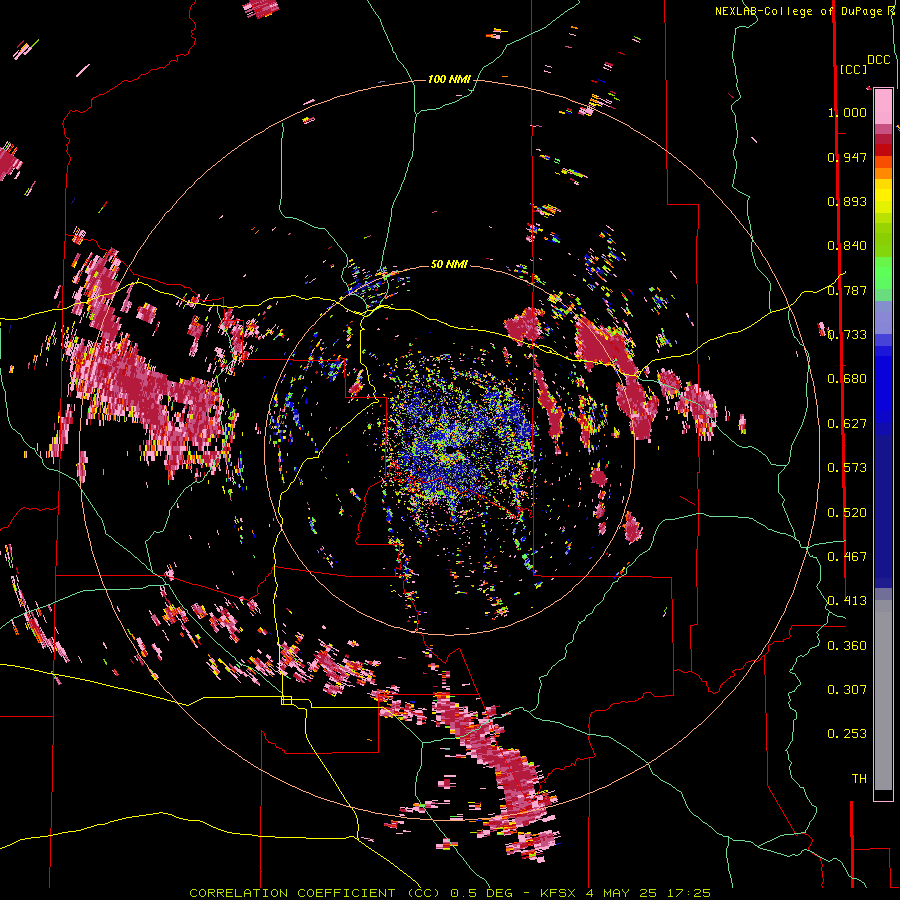This screenshot has height=900, width=900.
Task: Click the DCC label above the color bar
Action: point(879,60)
